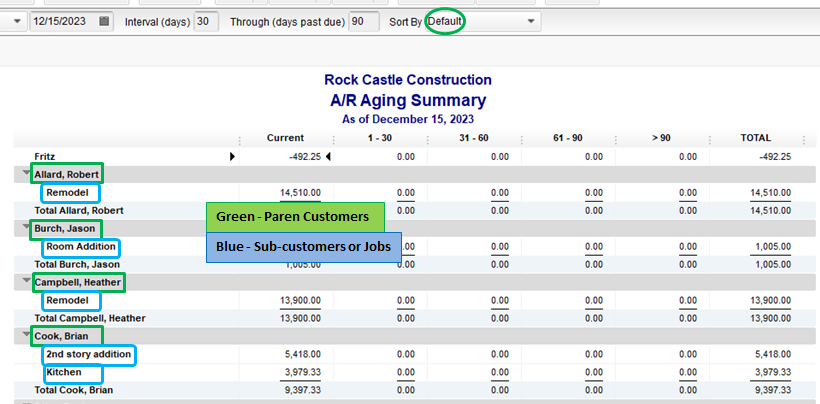Image resolution: width=820 pixels, height=404 pixels.
Task: Select the TOTAL column header
Action: pos(756,138)
